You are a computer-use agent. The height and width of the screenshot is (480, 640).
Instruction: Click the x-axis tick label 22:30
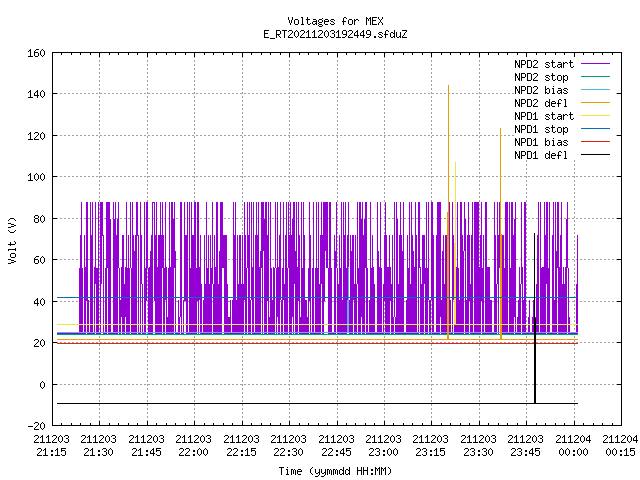pyautogui.click(x=289, y=452)
